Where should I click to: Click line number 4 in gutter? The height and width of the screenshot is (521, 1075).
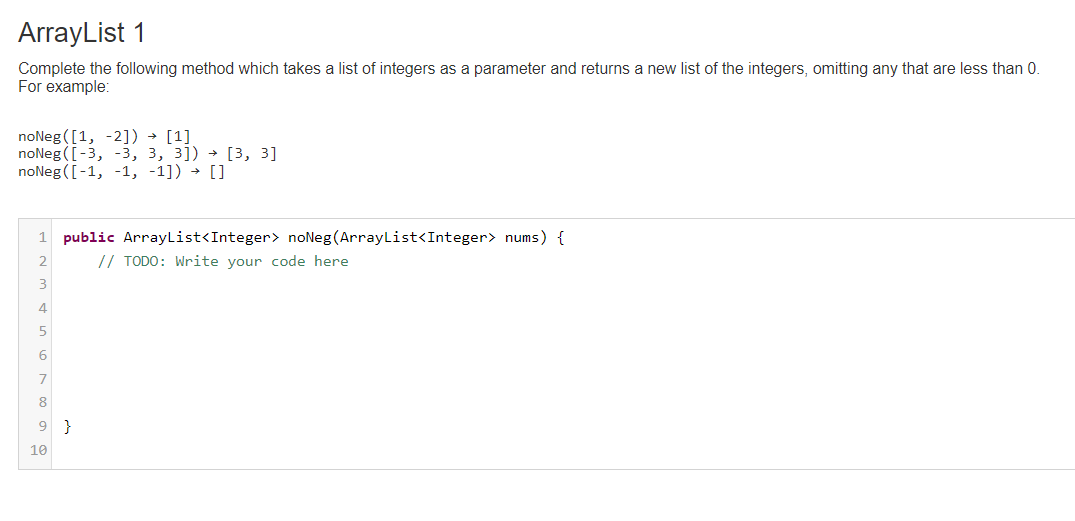(43, 308)
